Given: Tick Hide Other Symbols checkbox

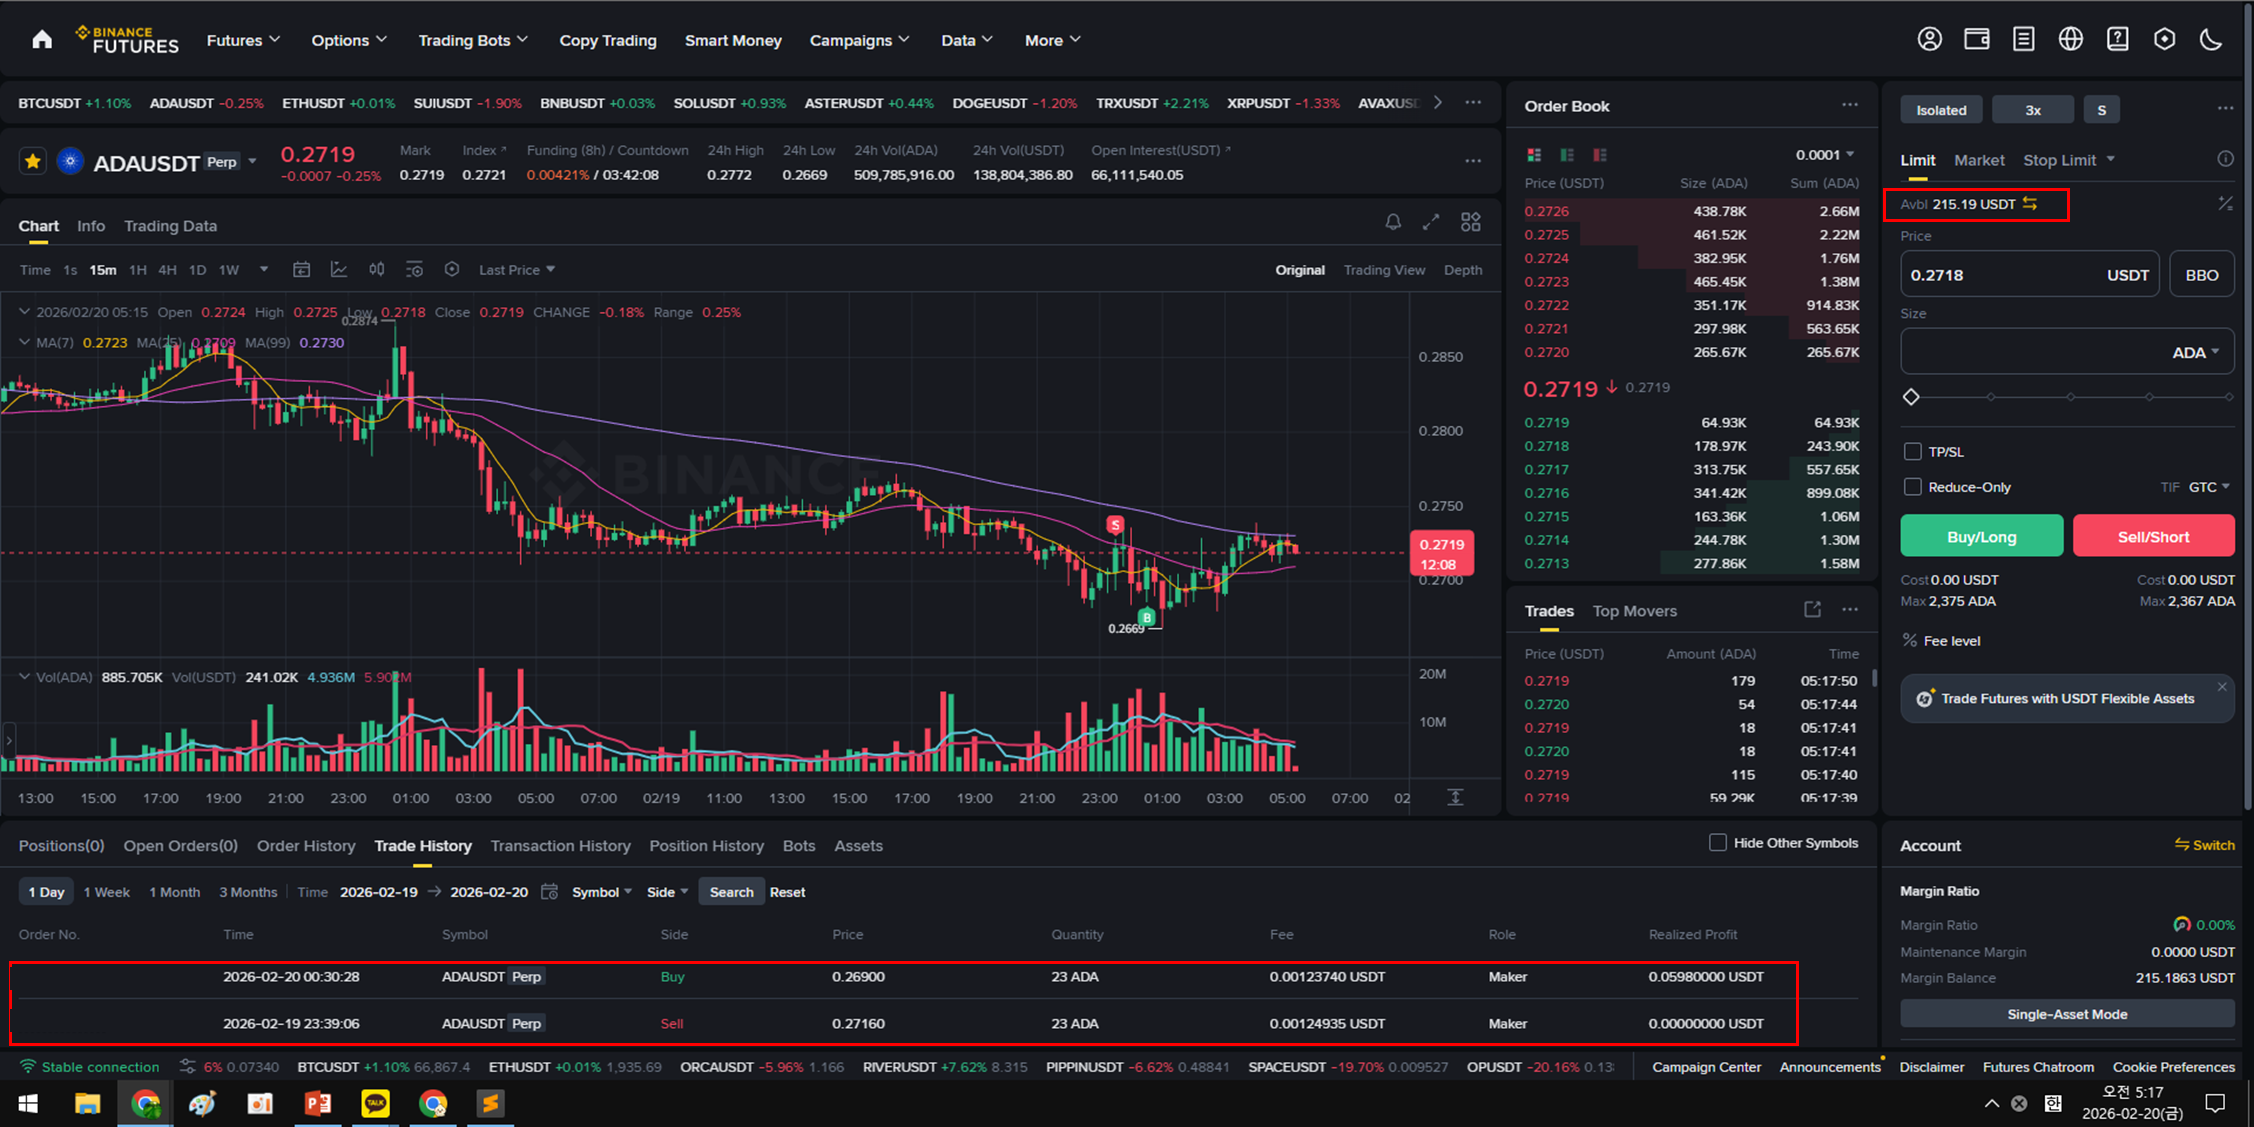Looking at the screenshot, I should 1717,843.
